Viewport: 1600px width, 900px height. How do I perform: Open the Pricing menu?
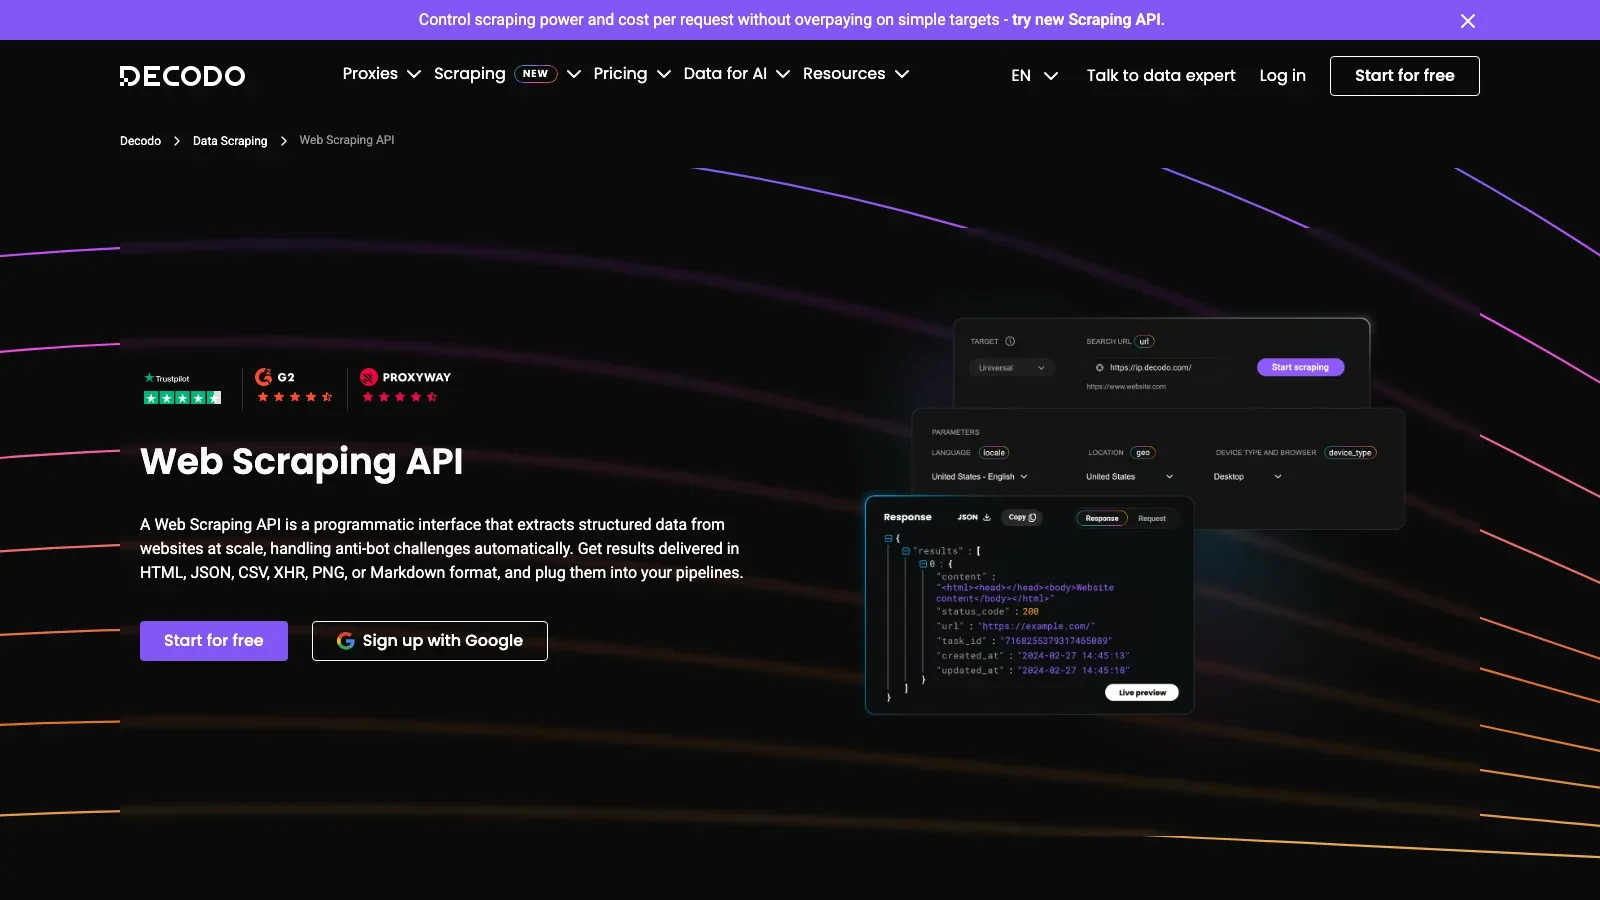click(620, 74)
